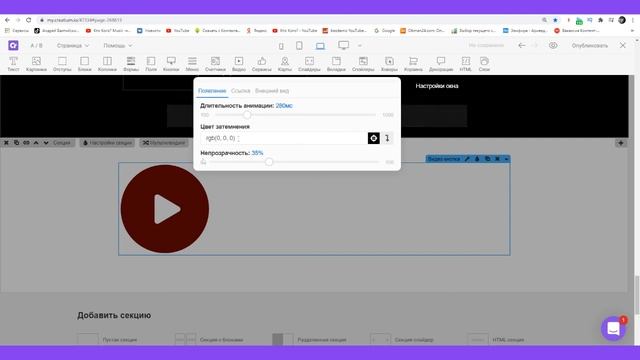The image size is (640, 360).
Task: Switch to the Появление tab
Action: click(212, 91)
